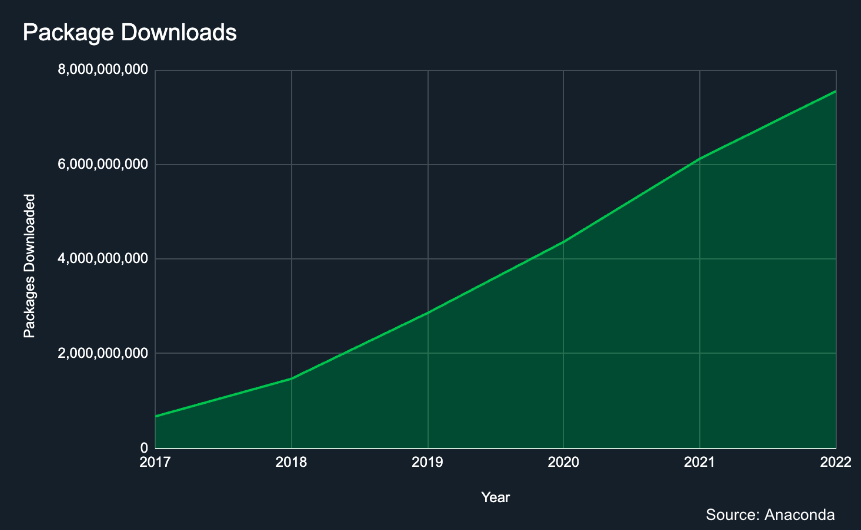This screenshot has height=530, width=861.
Task: Click the 8,000,000,000 y-axis label
Action: click(103, 70)
